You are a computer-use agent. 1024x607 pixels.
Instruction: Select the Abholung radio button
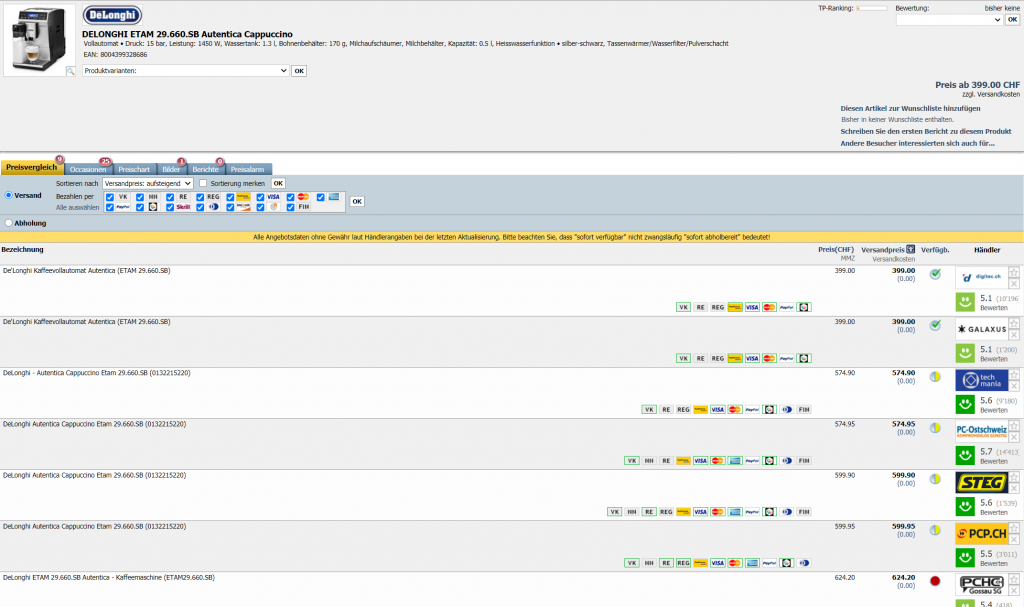click(9, 223)
